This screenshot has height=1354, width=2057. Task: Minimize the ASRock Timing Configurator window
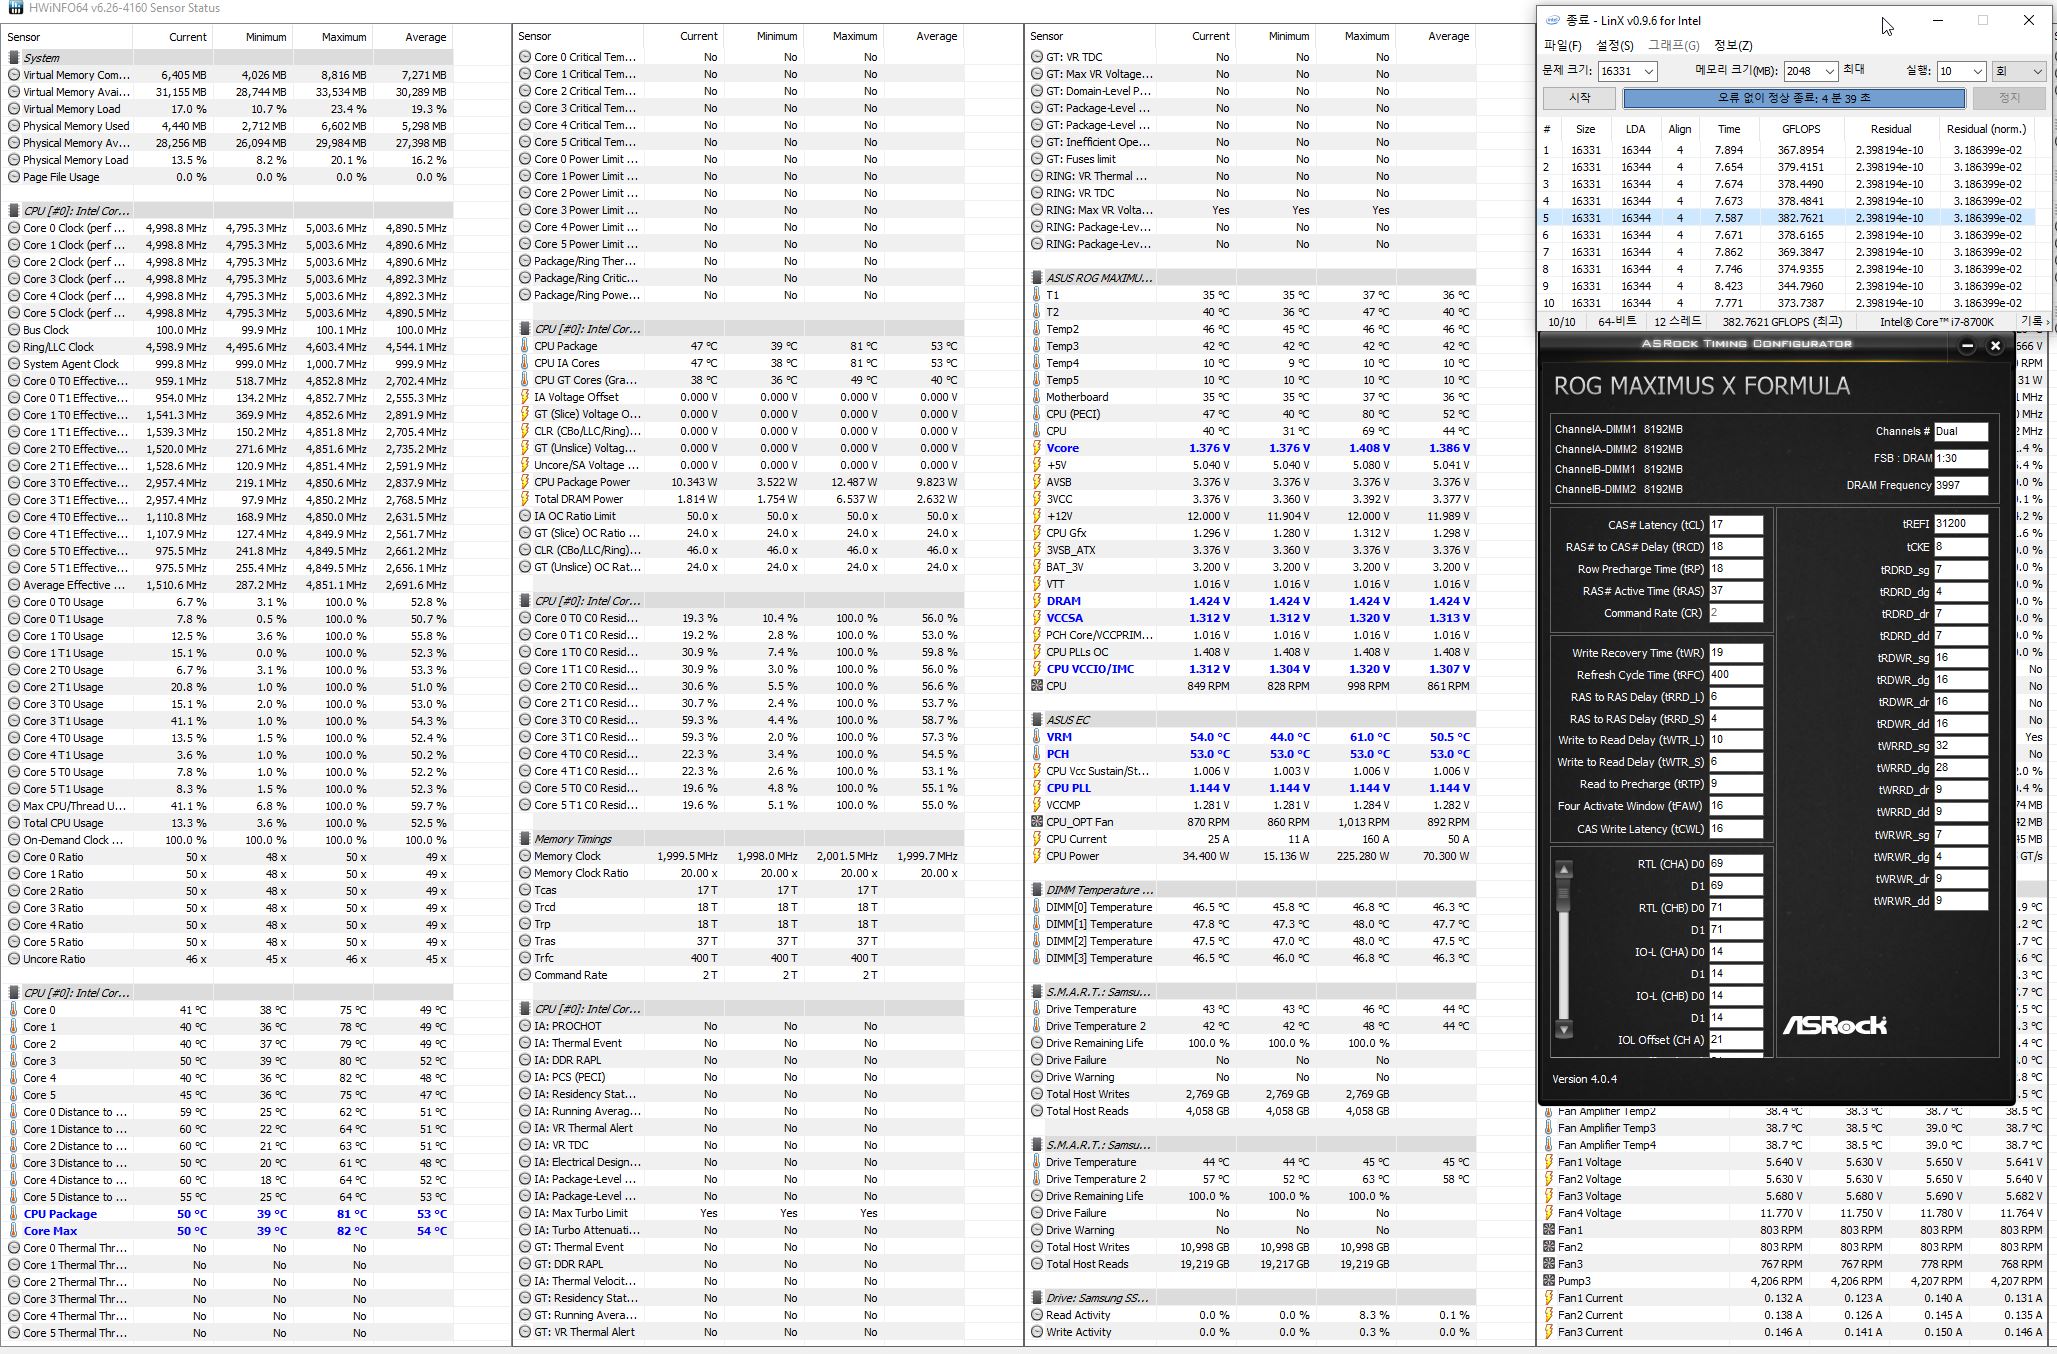(1966, 346)
